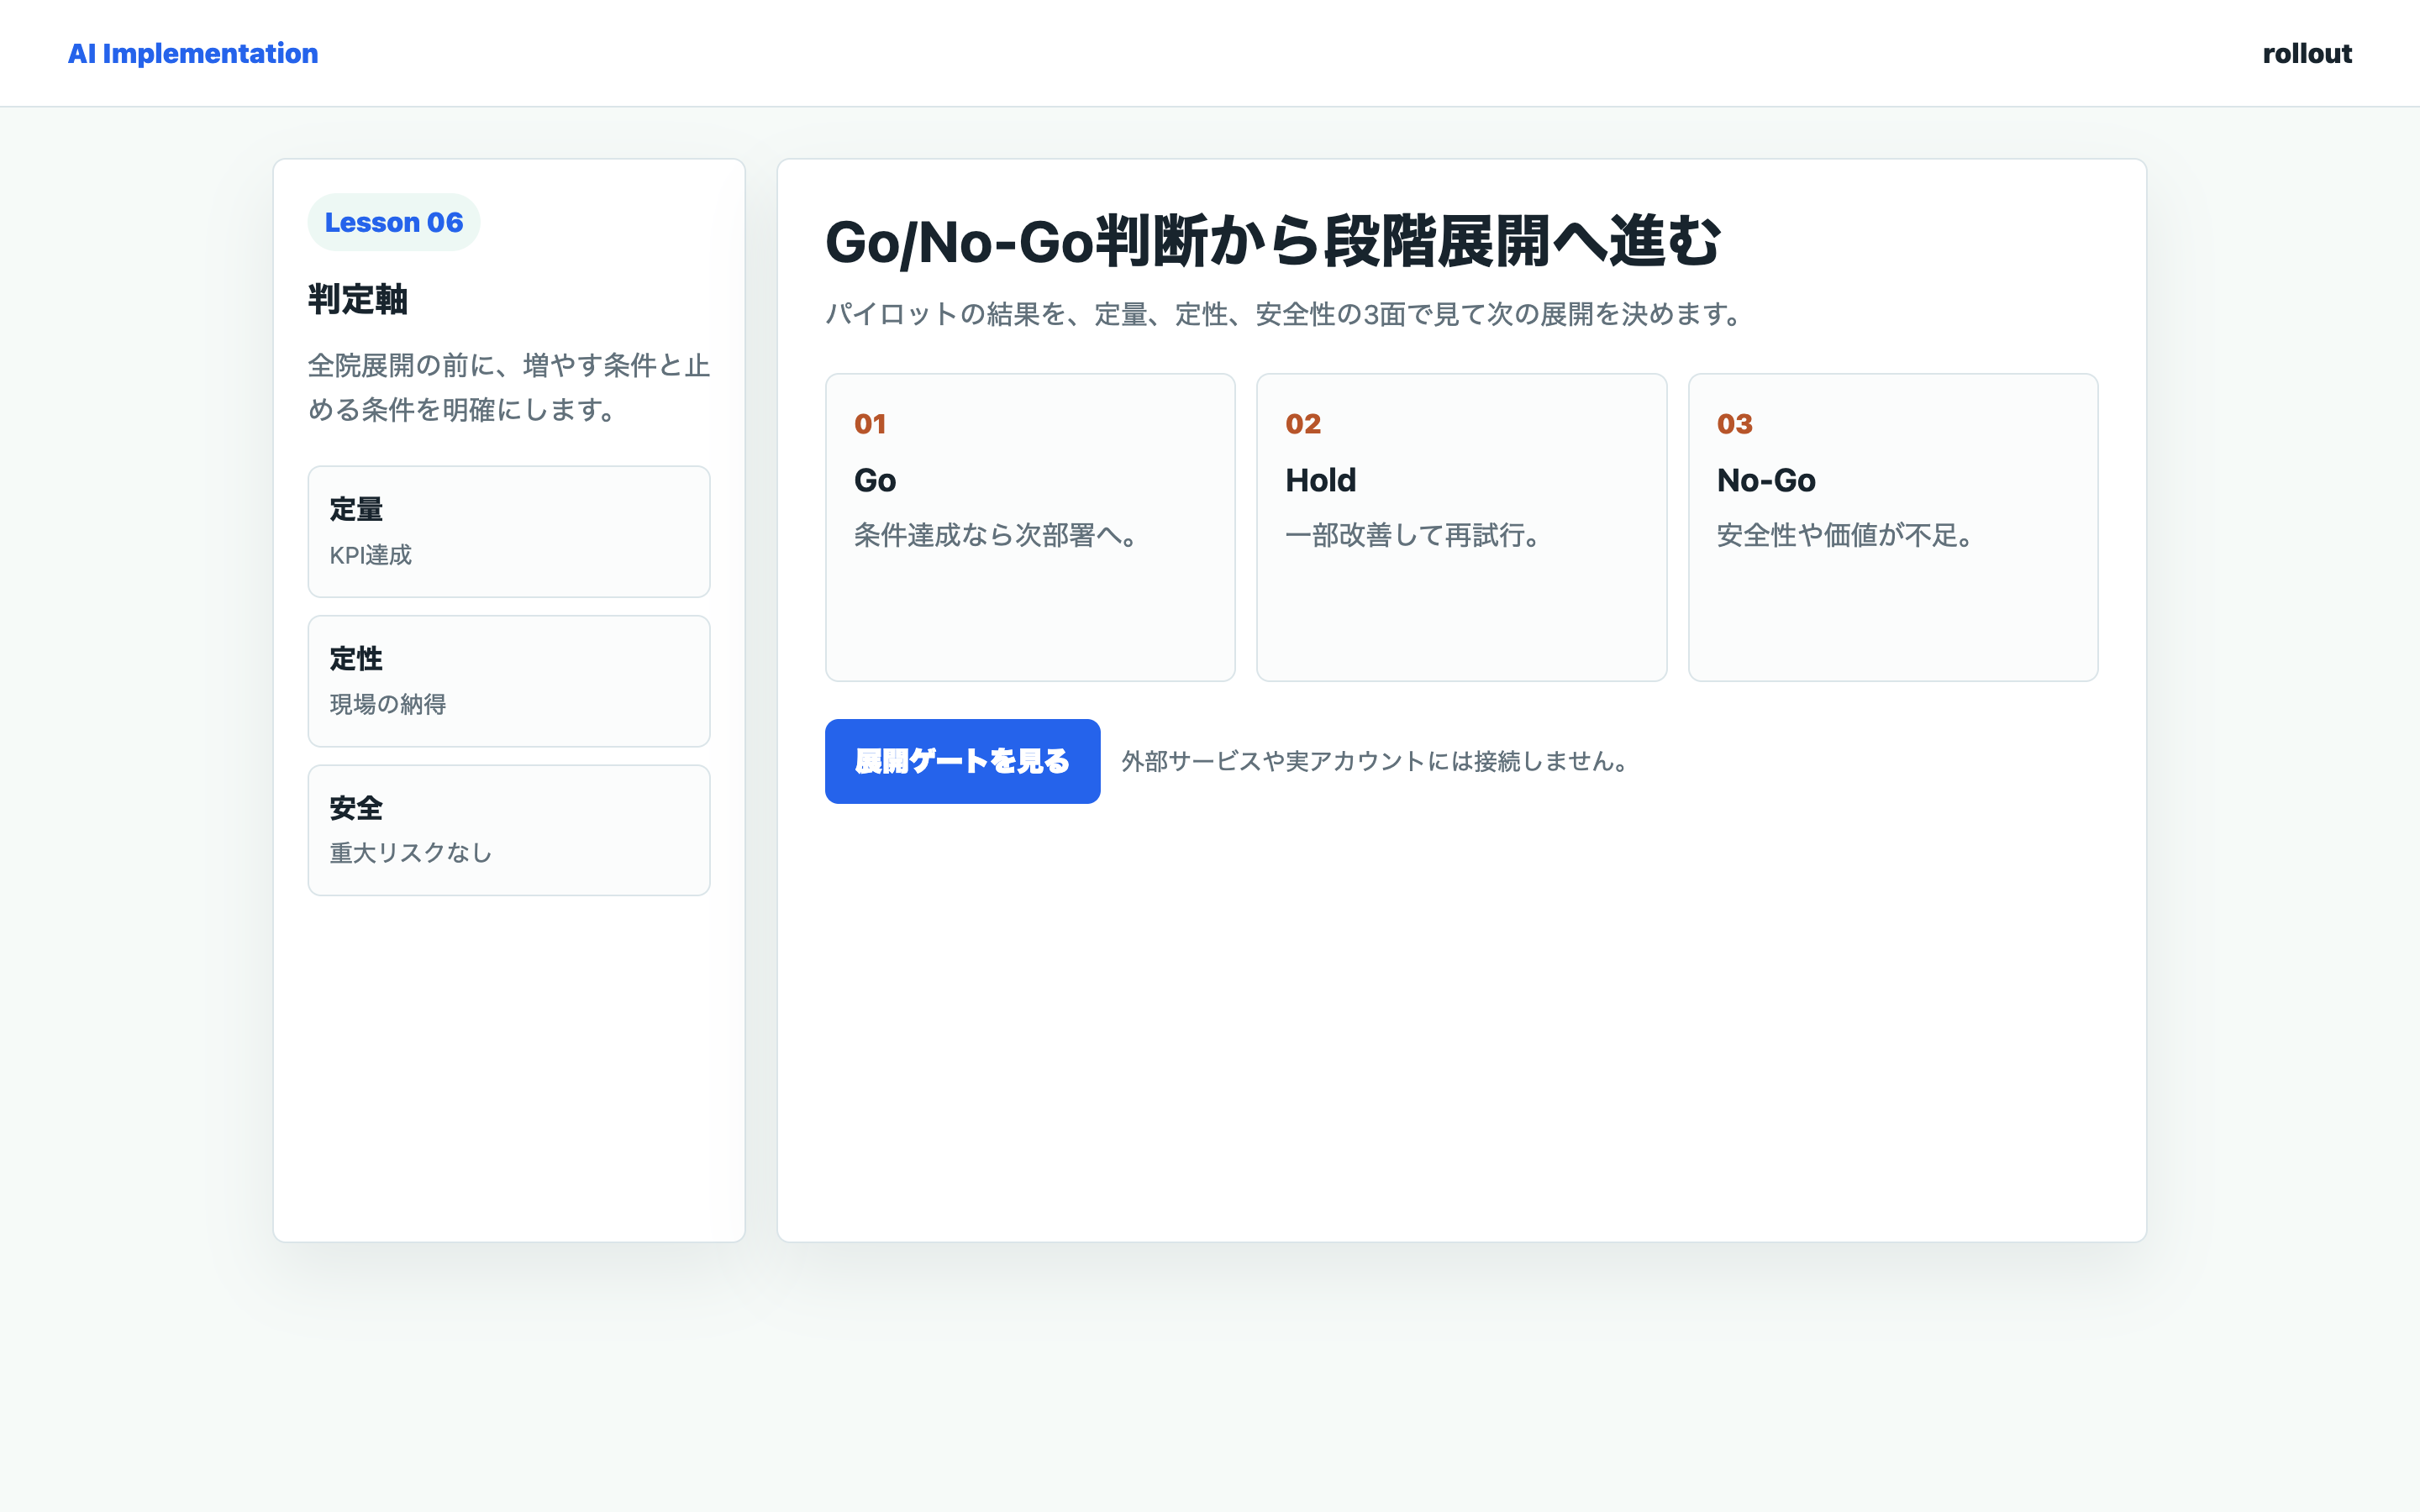Click the 02 Hold decision card
Viewport: 2420px width, 1512px height.
[x=1461, y=527]
